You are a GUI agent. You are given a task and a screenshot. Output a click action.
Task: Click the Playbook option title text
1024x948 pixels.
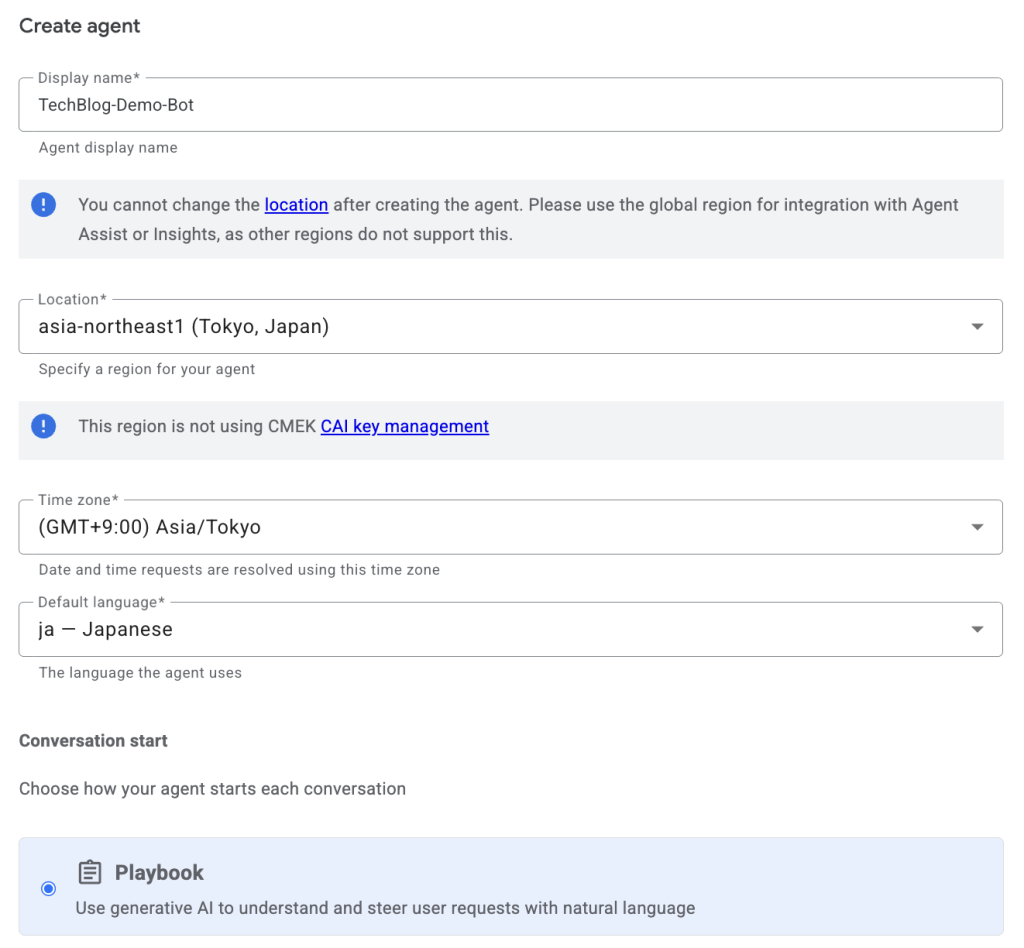click(159, 873)
